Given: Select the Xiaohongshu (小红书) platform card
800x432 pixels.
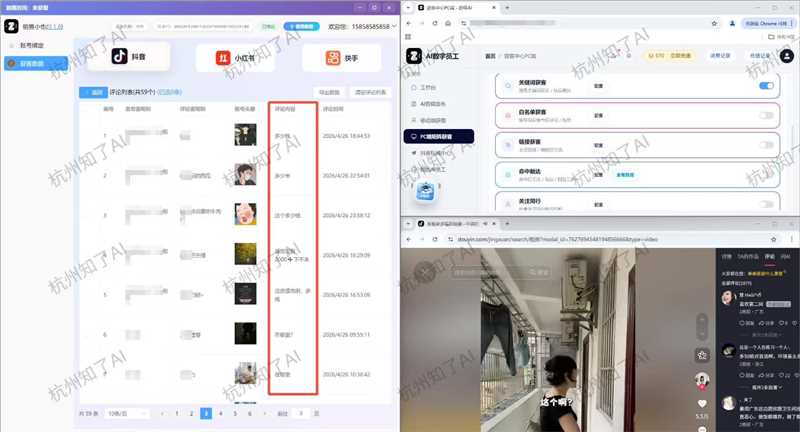Looking at the screenshot, I should 235,58.
